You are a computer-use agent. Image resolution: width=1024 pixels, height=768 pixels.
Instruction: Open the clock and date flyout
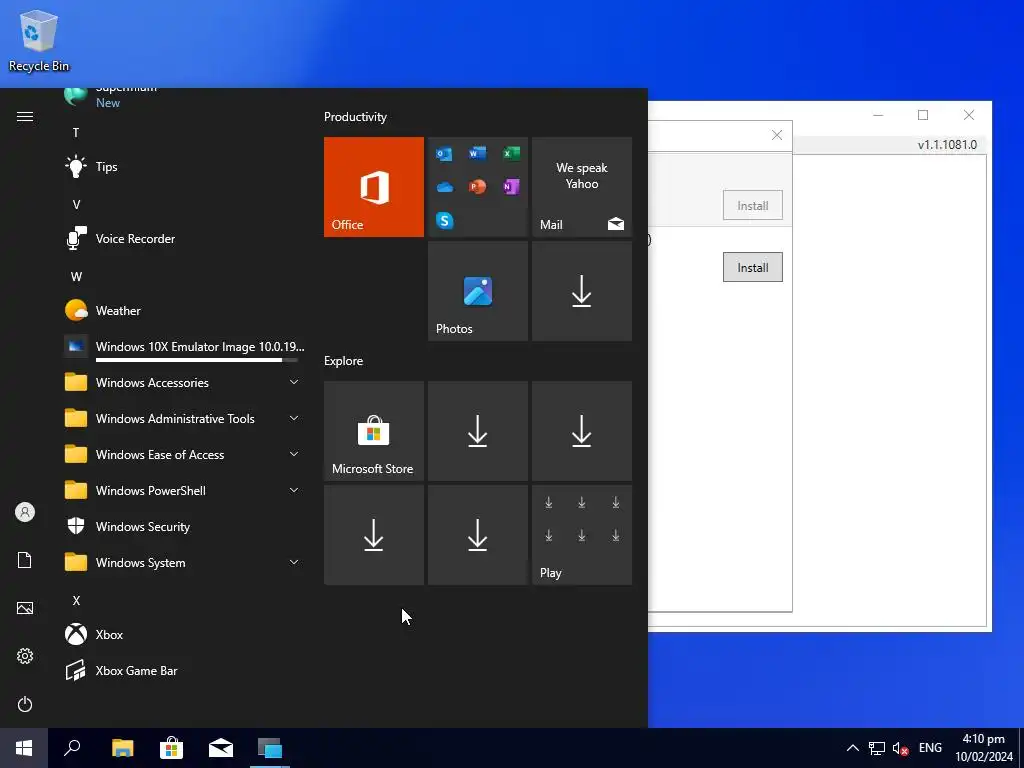click(x=984, y=748)
